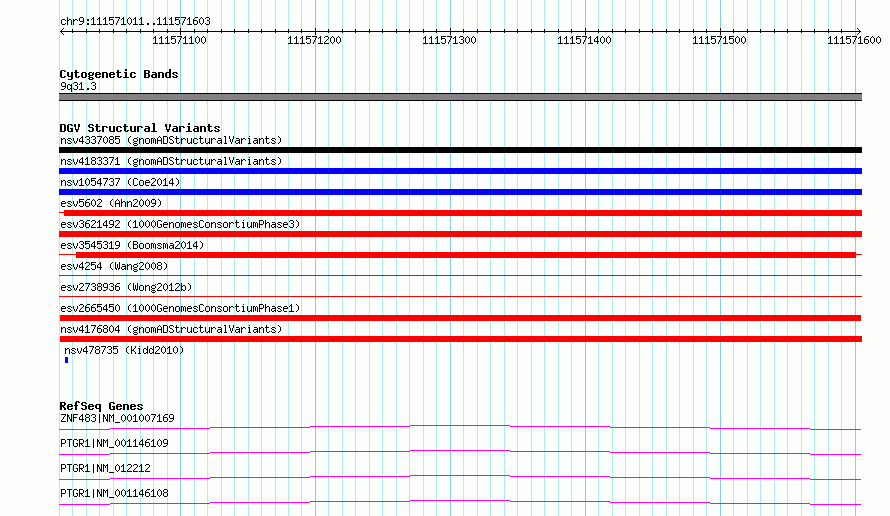Select variant label esv2738936 (Wong2012b)

(x=126, y=287)
